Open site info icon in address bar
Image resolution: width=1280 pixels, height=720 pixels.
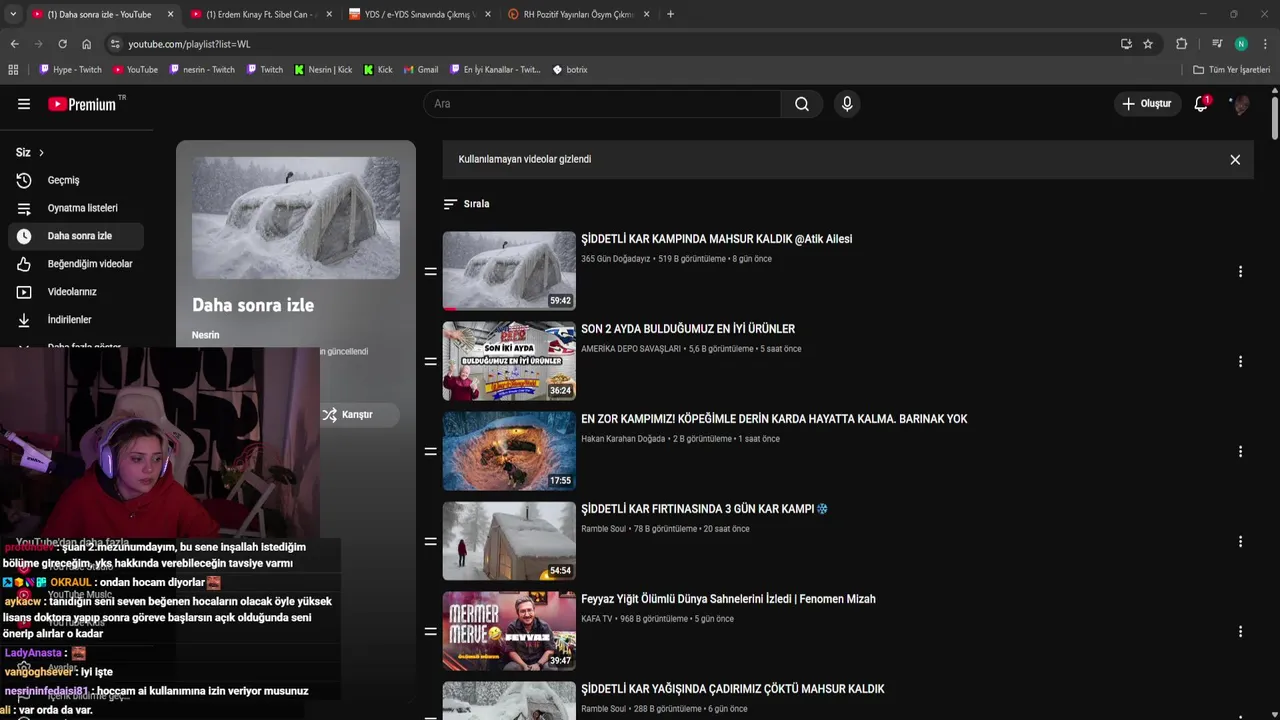pyautogui.click(x=115, y=44)
